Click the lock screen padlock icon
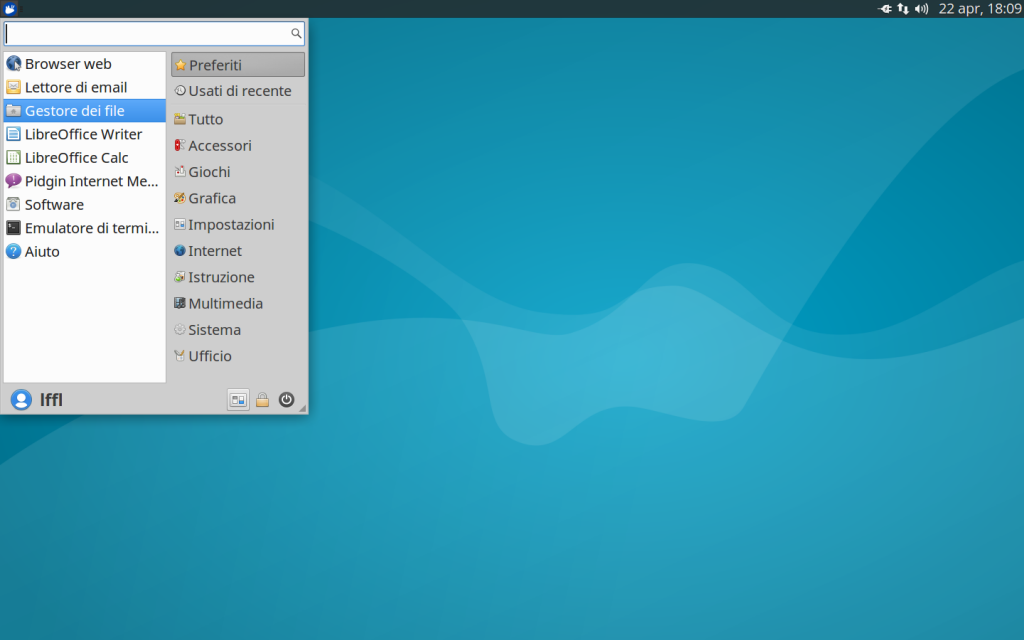The width and height of the screenshot is (1024, 640). click(x=262, y=400)
